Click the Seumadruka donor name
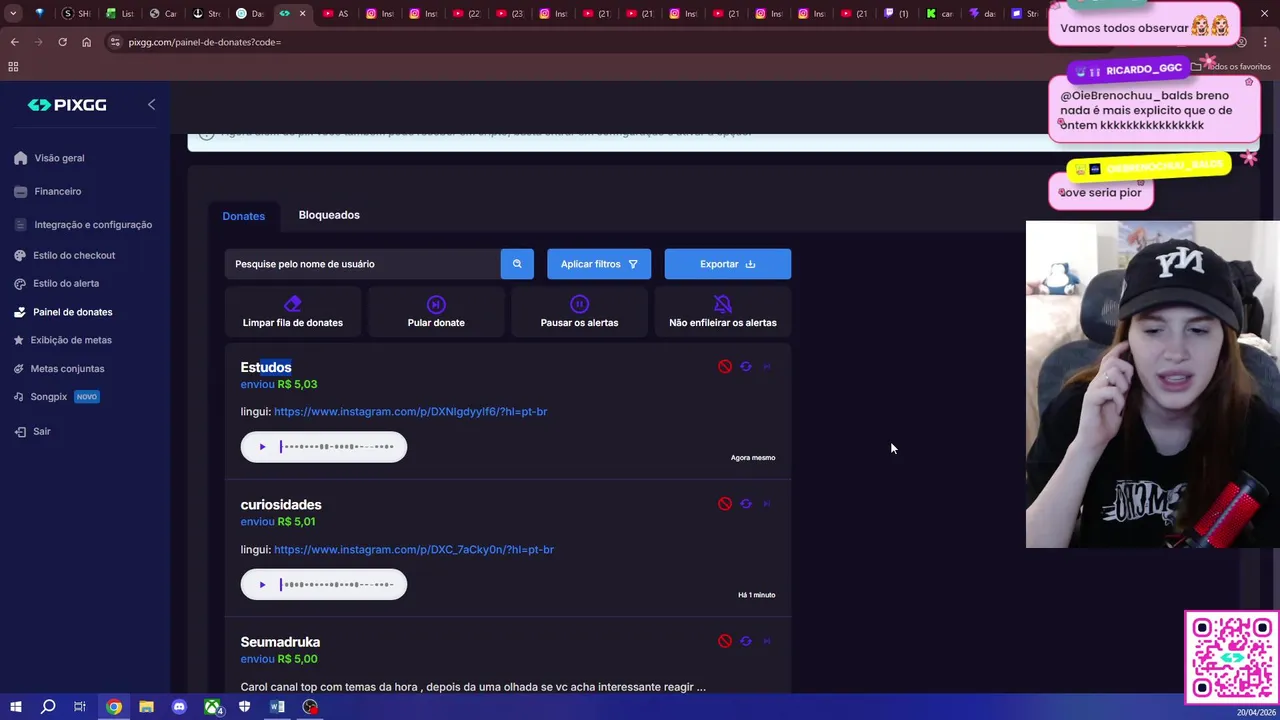 point(280,642)
